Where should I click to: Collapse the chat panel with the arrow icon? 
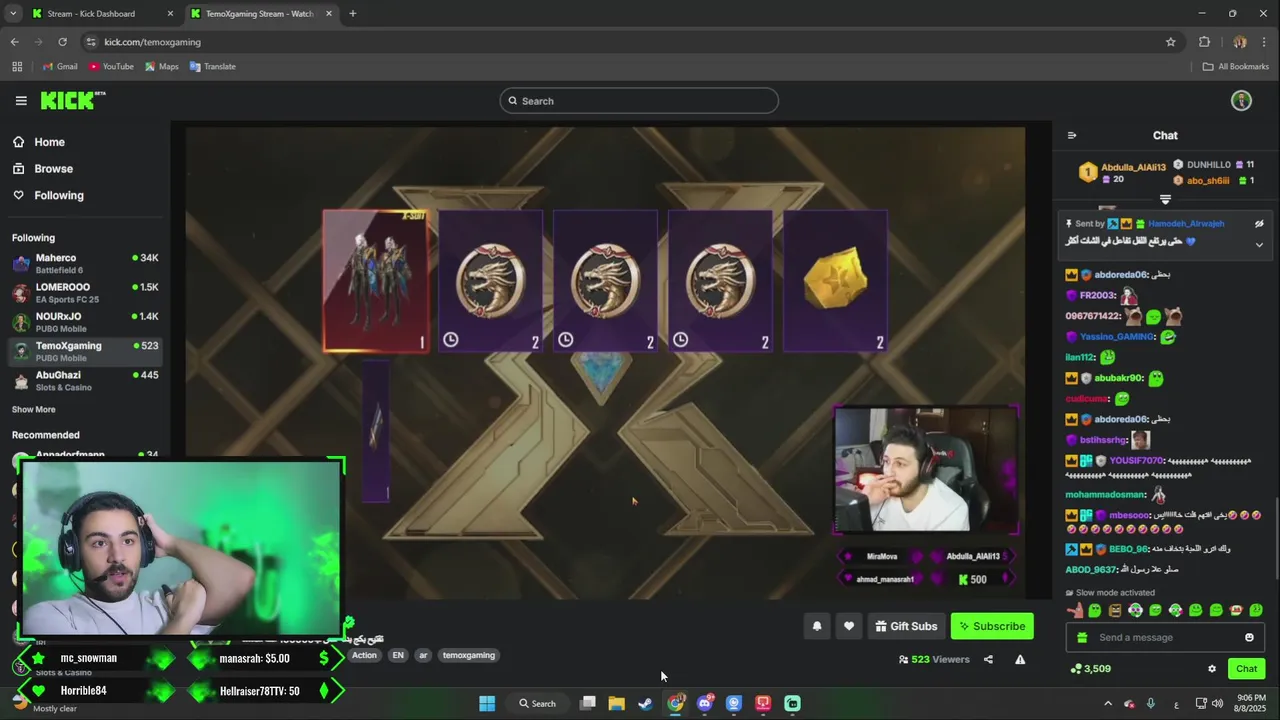tap(1072, 135)
